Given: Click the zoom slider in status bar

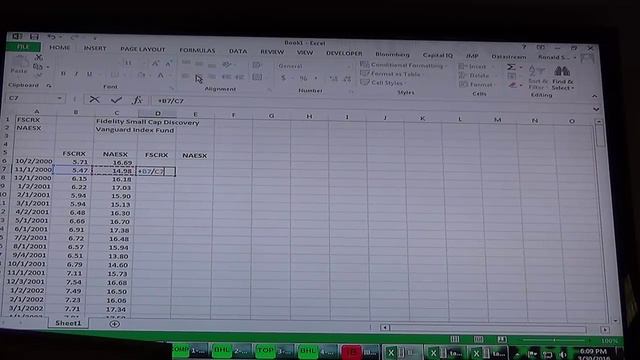Looking at the screenshot, I should tap(554, 340).
